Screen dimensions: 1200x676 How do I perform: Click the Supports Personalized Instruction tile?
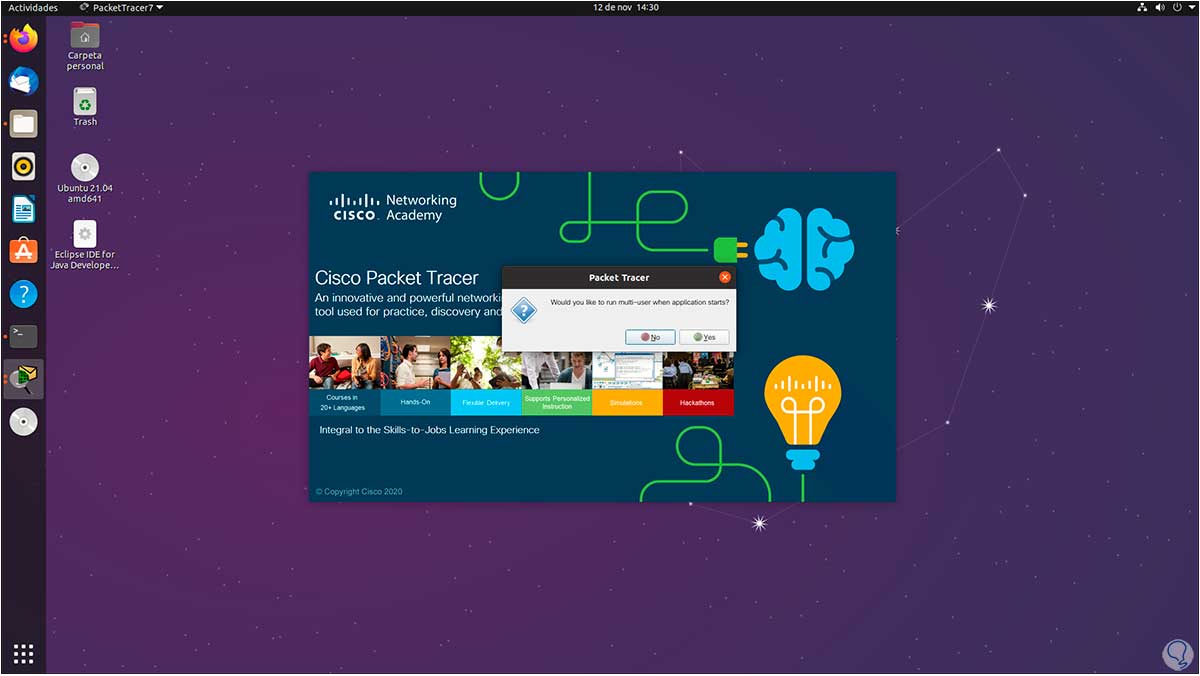tap(557, 402)
